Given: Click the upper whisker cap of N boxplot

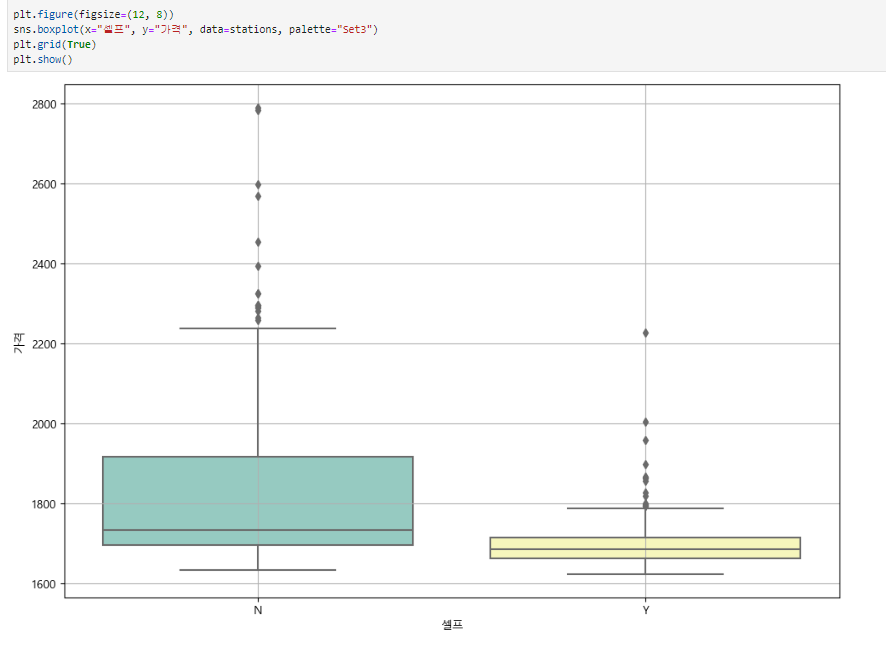Looking at the screenshot, I should [x=258, y=328].
